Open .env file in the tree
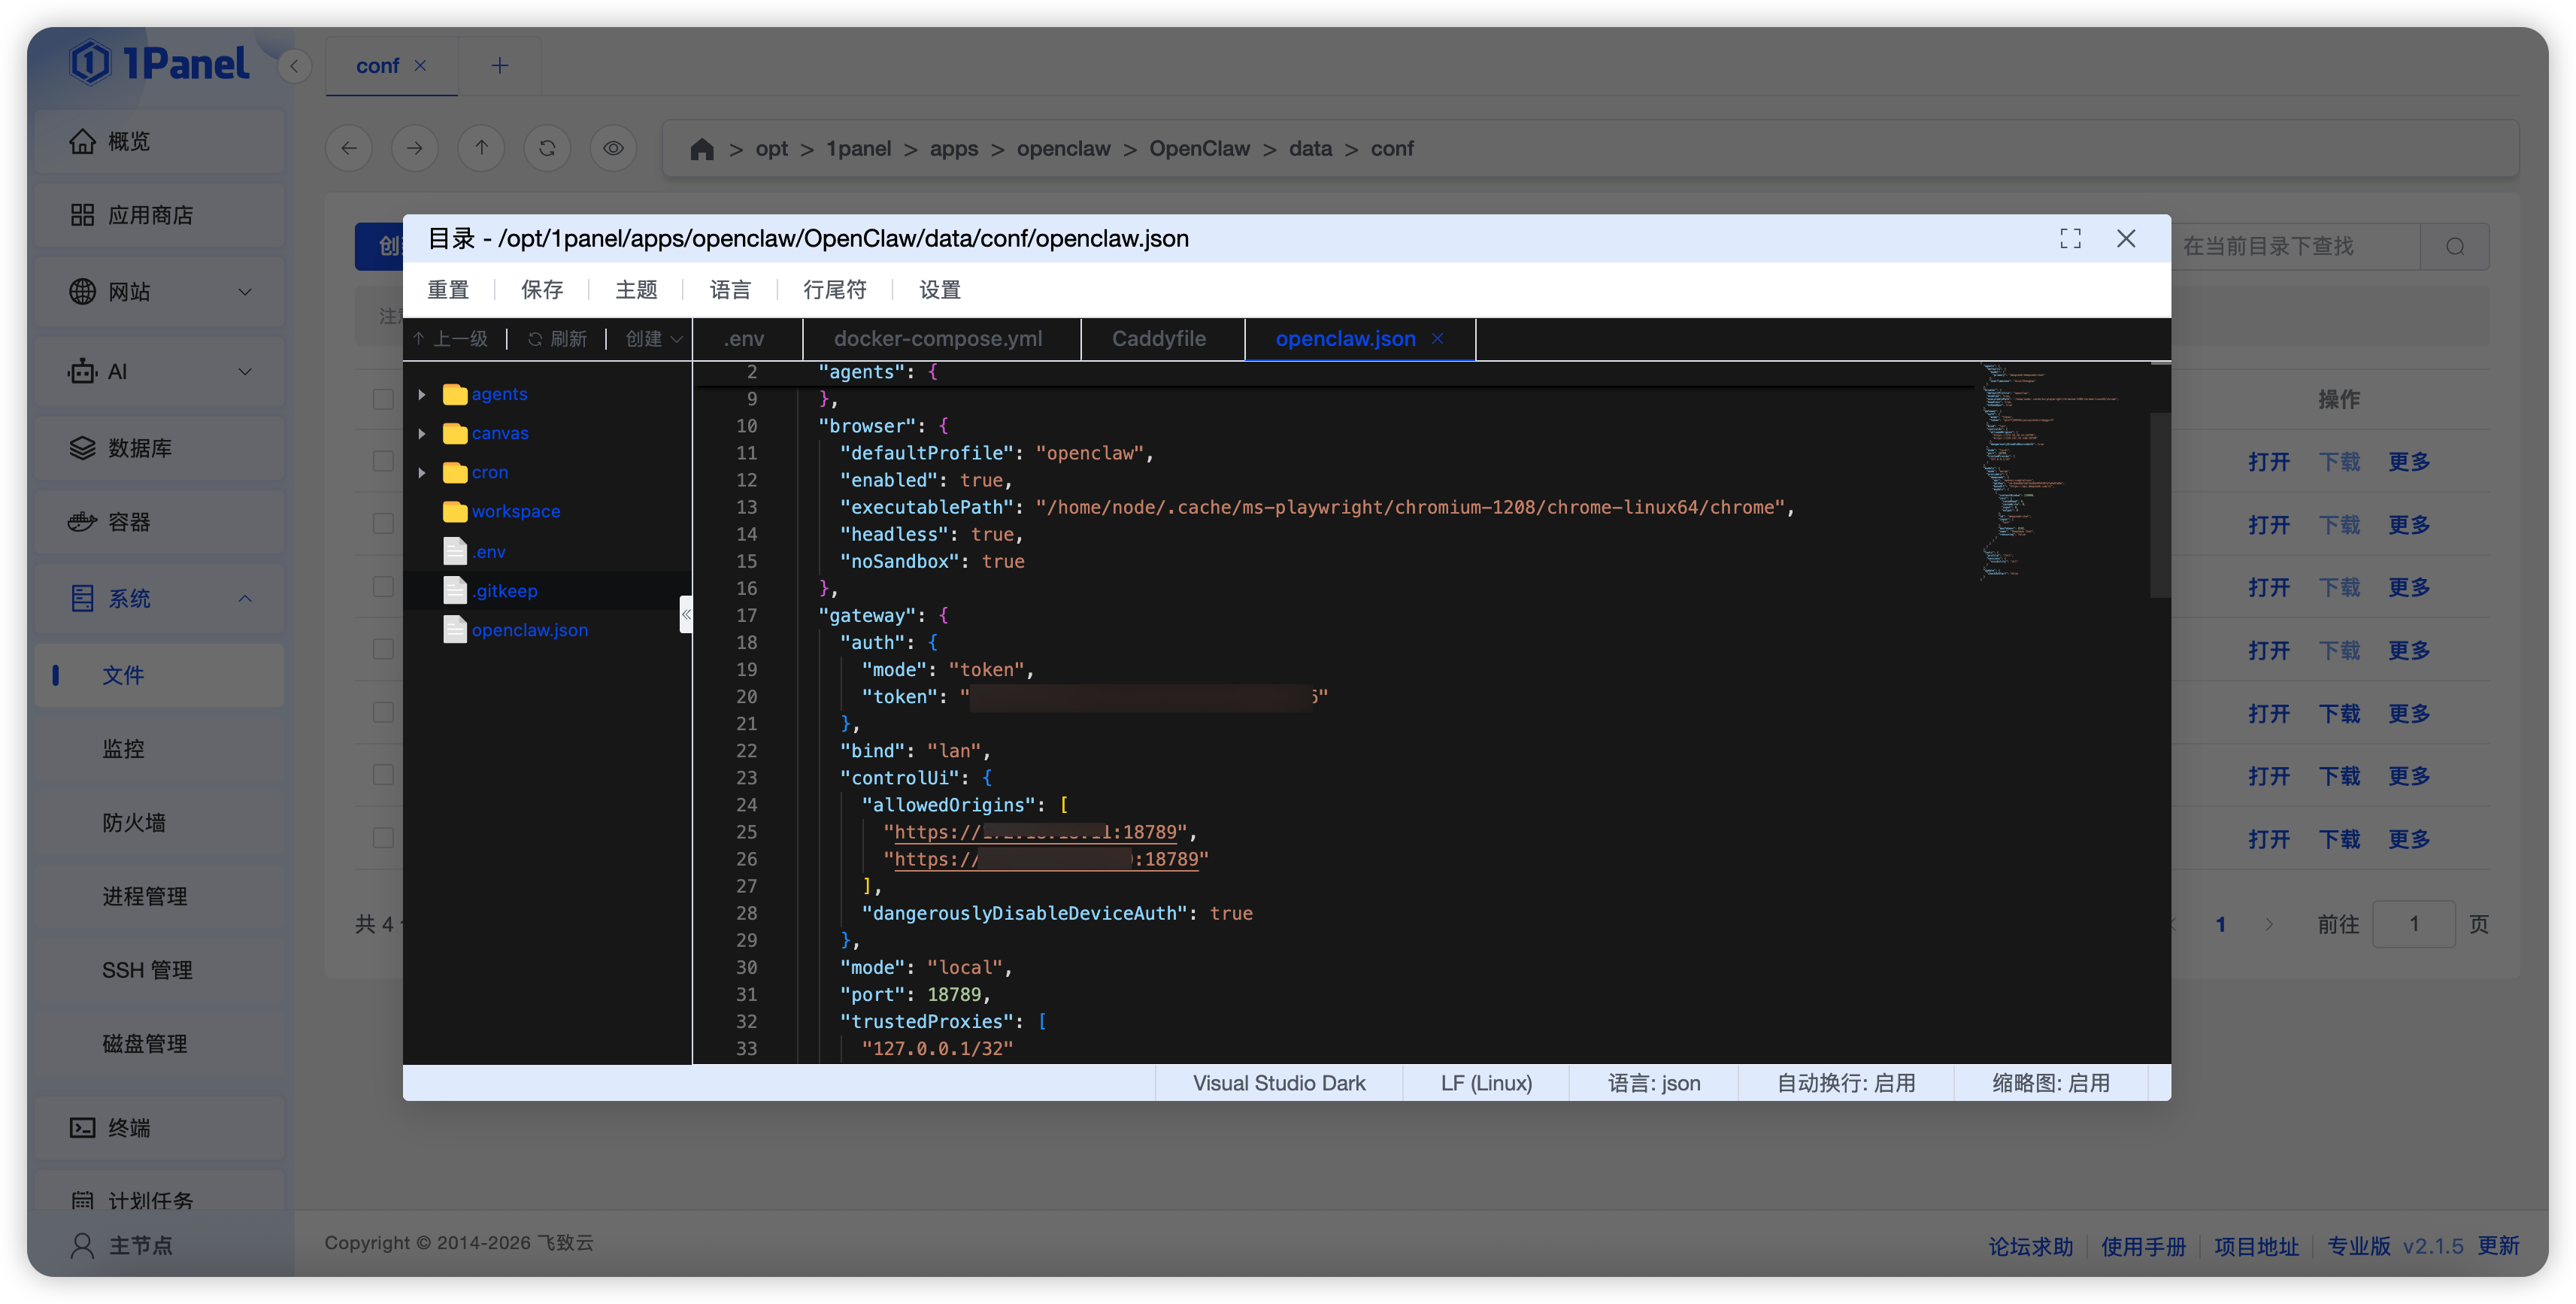This screenshot has height=1304, width=2576. [489, 552]
